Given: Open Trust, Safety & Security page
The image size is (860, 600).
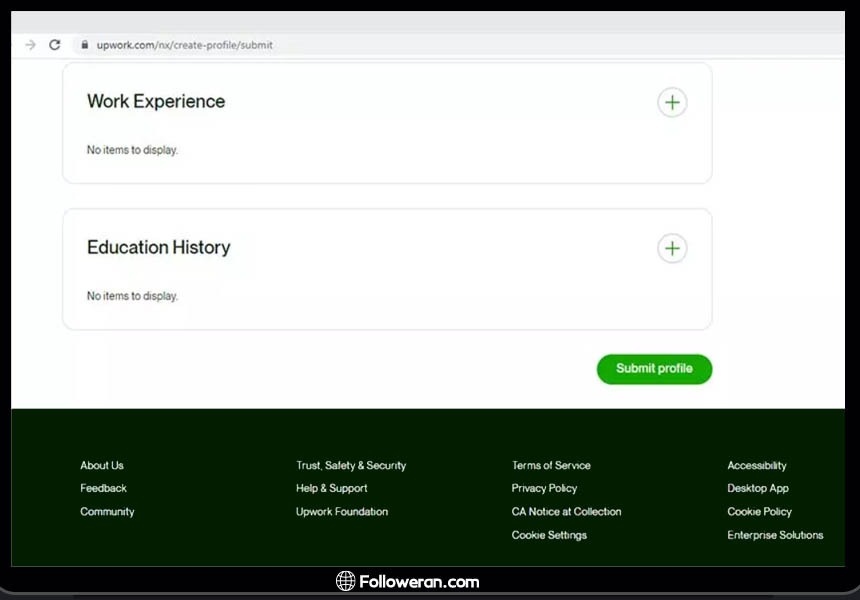Looking at the screenshot, I should click(351, 465).
